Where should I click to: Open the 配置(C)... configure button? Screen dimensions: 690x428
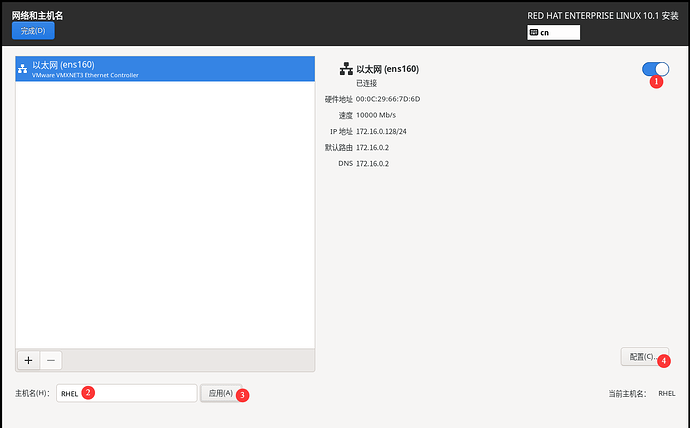click(644, 357)
